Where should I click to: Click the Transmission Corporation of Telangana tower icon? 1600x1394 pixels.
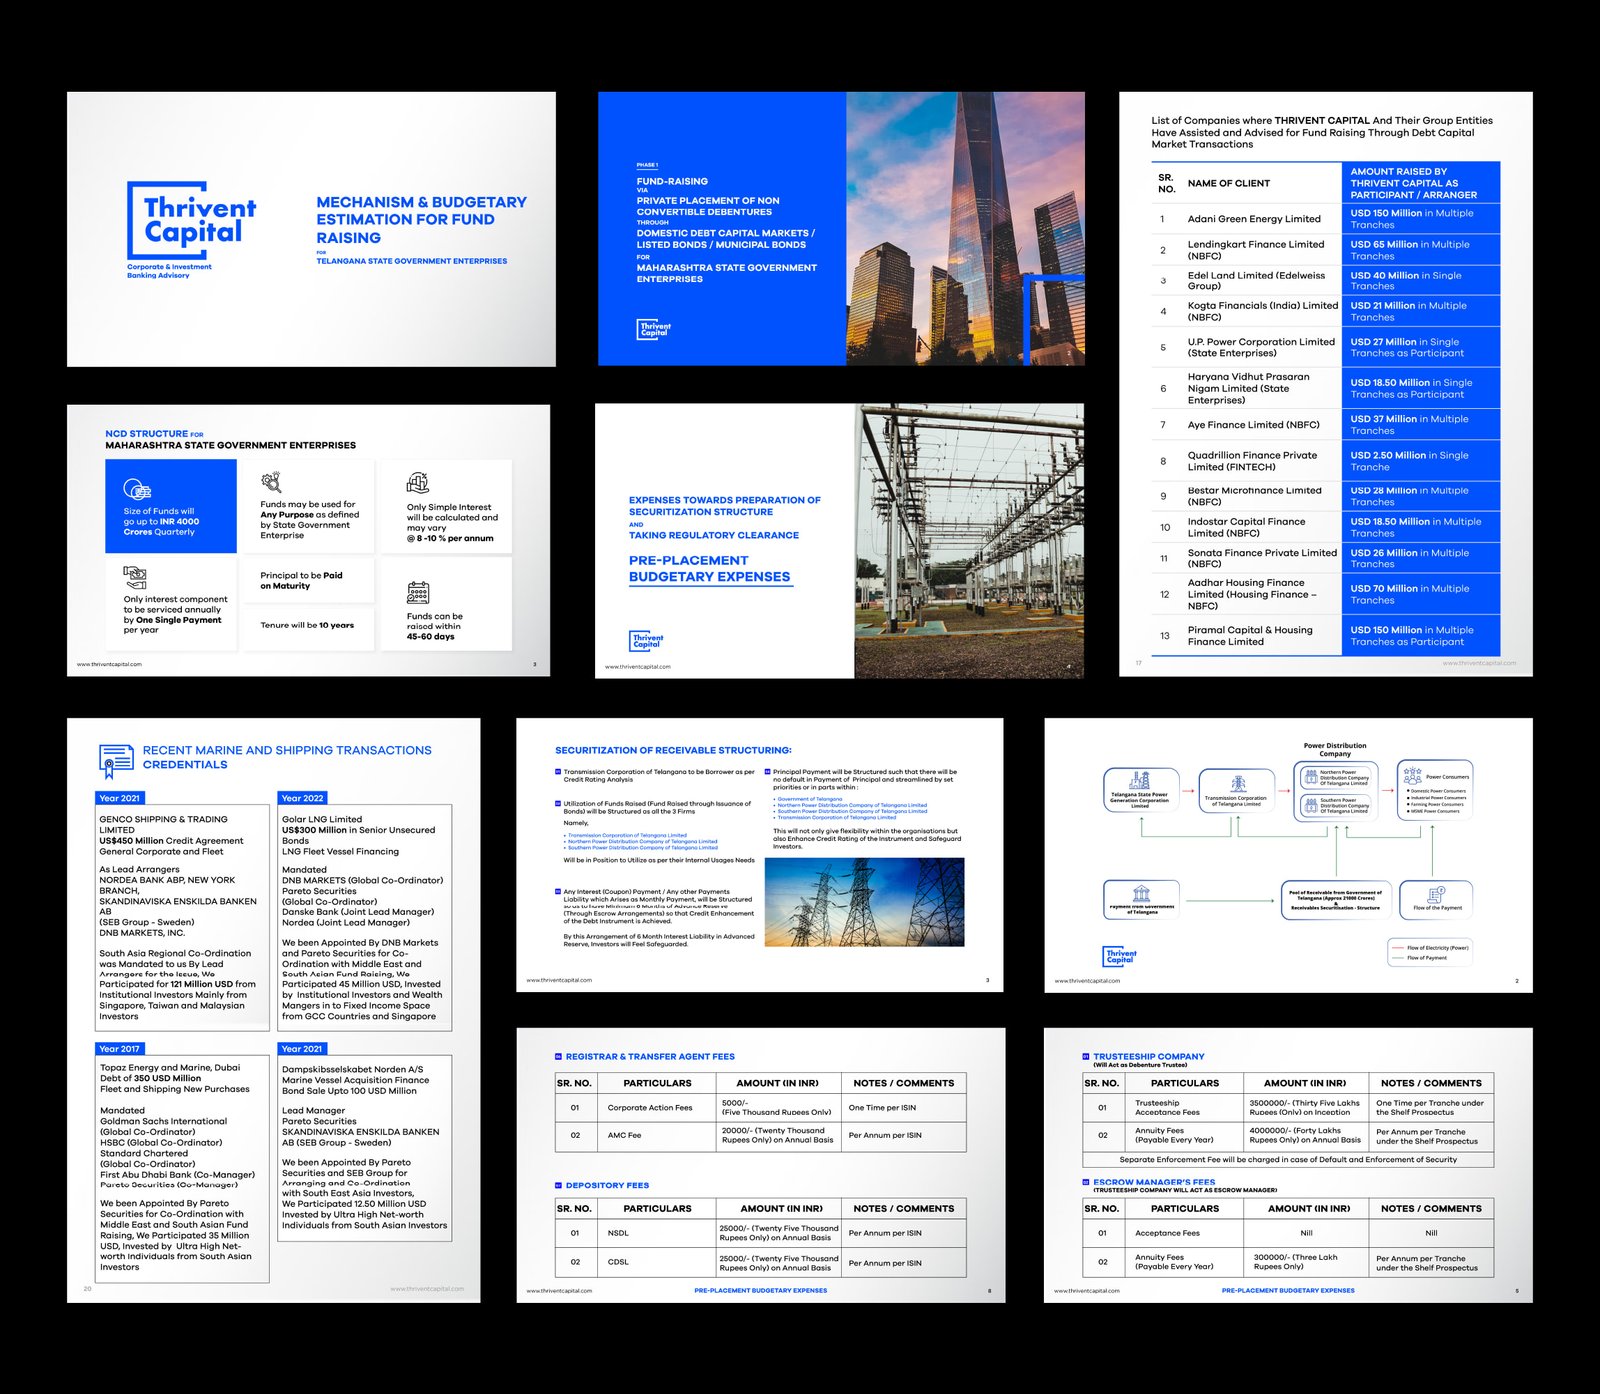pos(1238,784)
